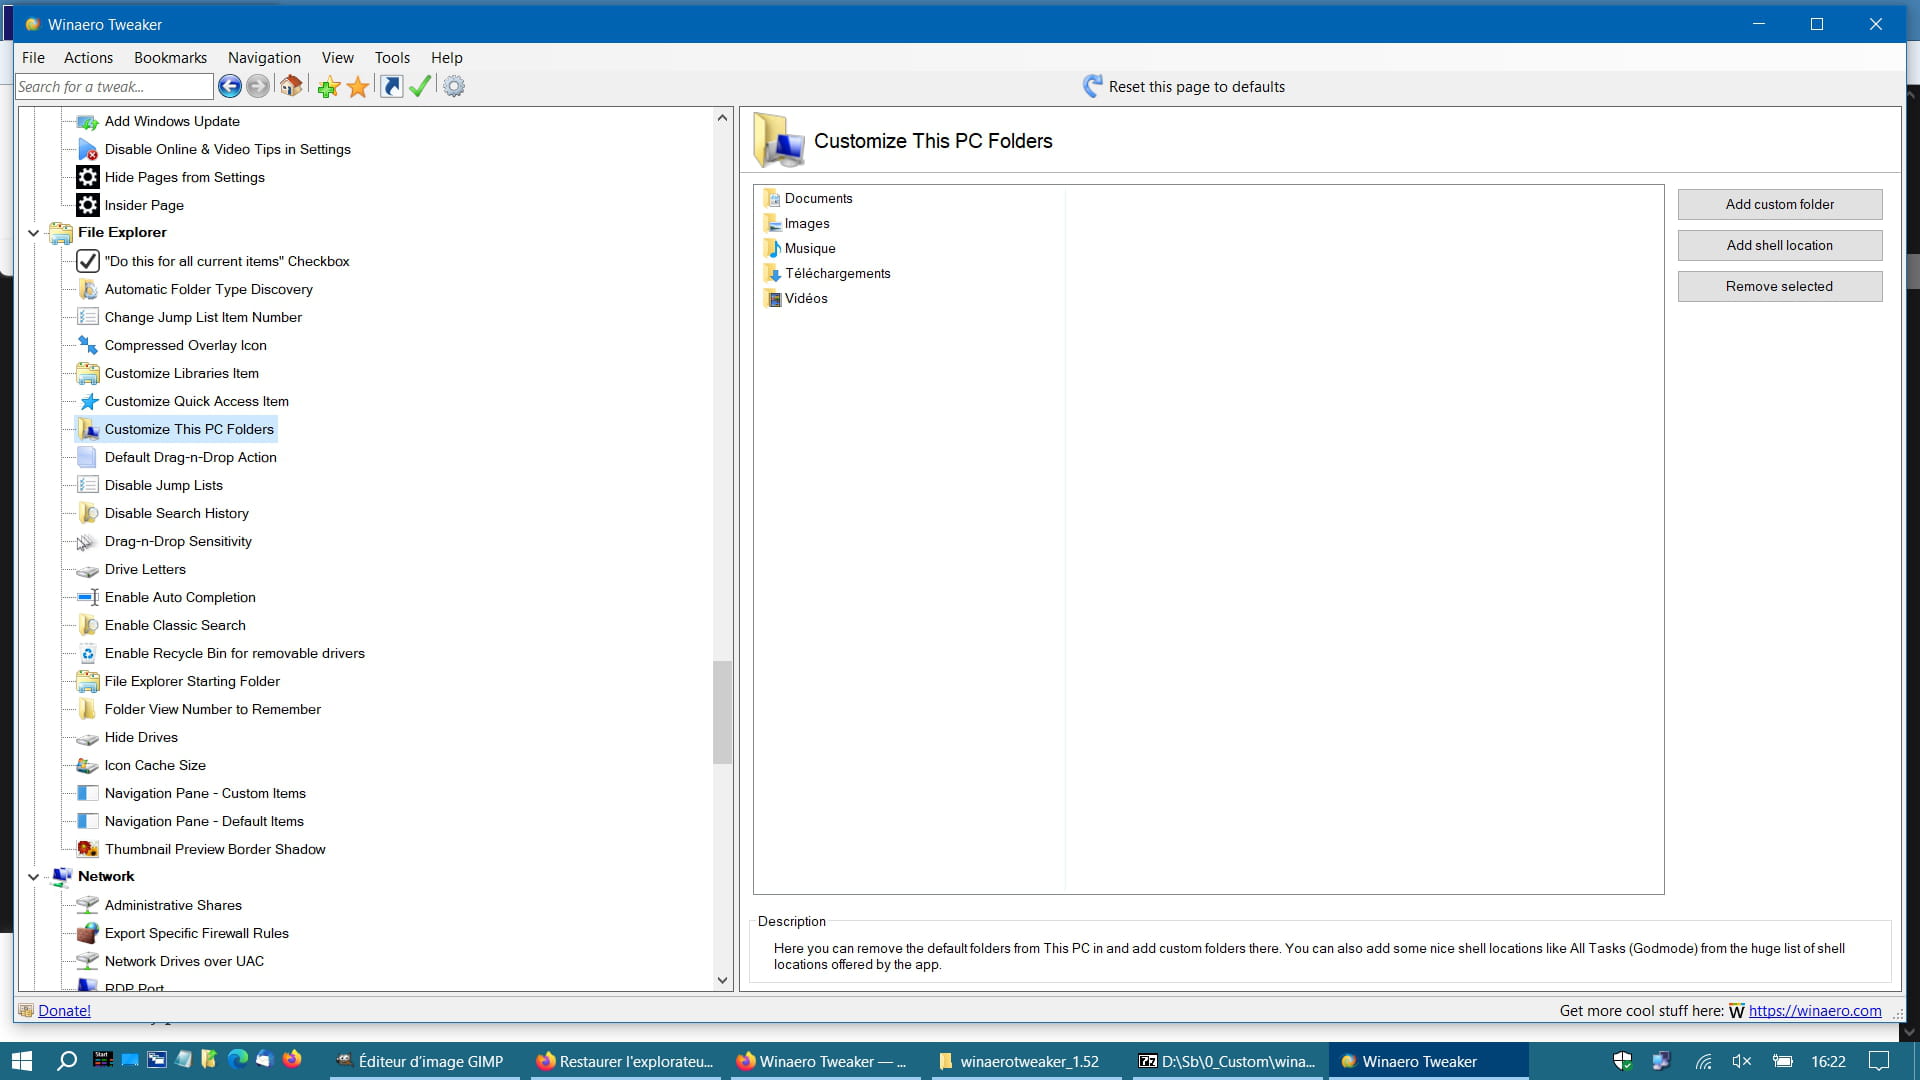Select Navigation Pane - Custom Items
Image resolution: width=1920 pixels, height=1080 pixels.
pos(205,793)
